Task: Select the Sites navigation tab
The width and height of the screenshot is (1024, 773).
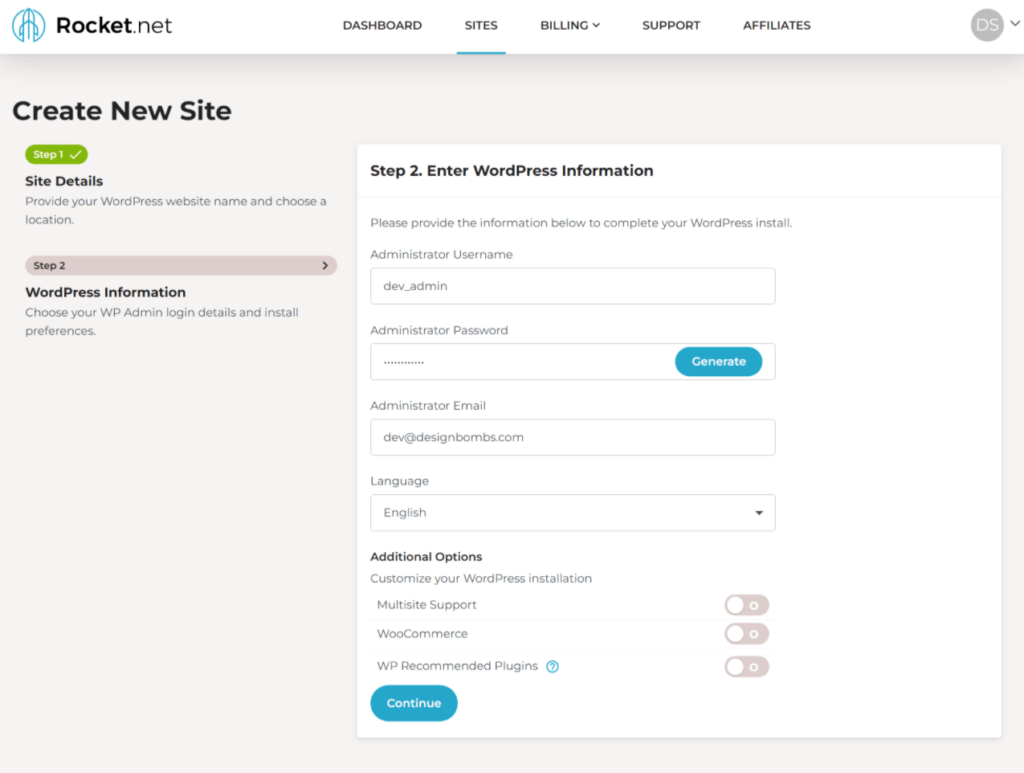Action: (x=481, y=25)
